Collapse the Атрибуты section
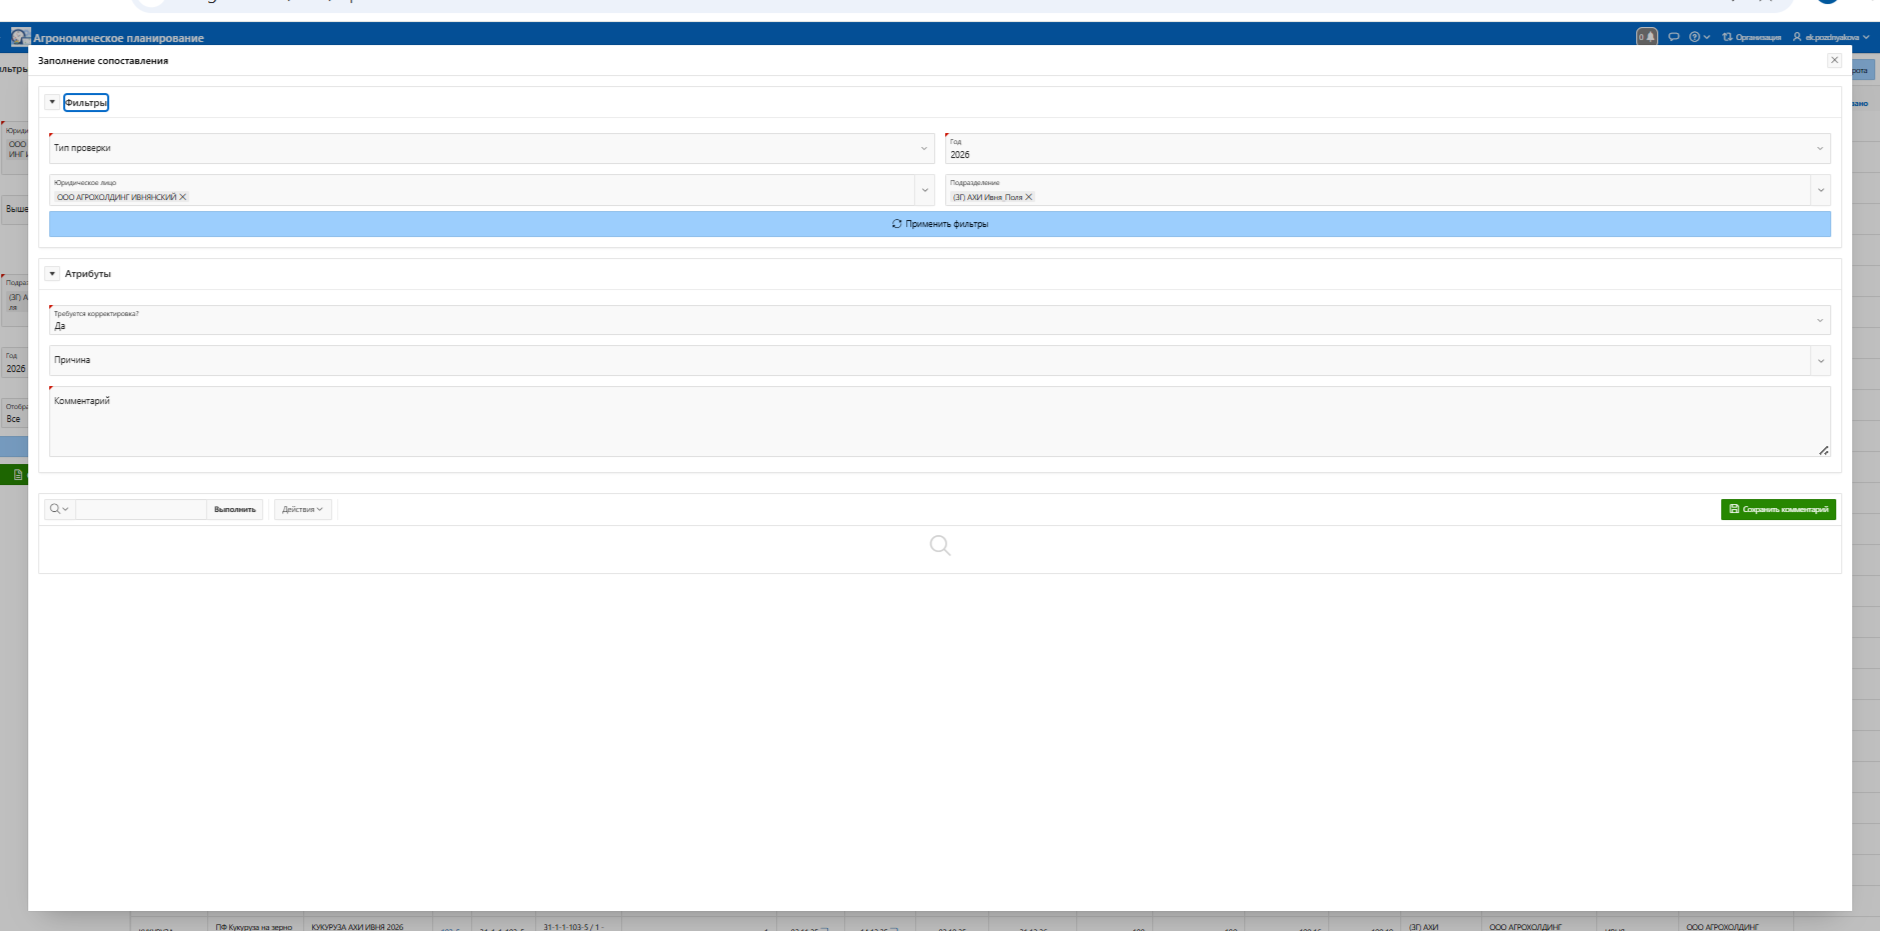This screenshot has height=931, width=1880. pyautogui.click(x=53, y=273)
